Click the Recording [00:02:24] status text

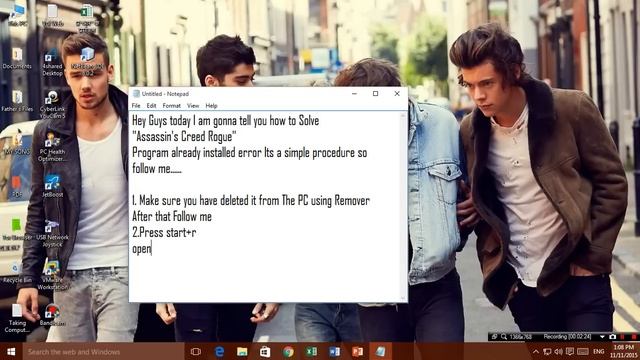pos(567,337)
